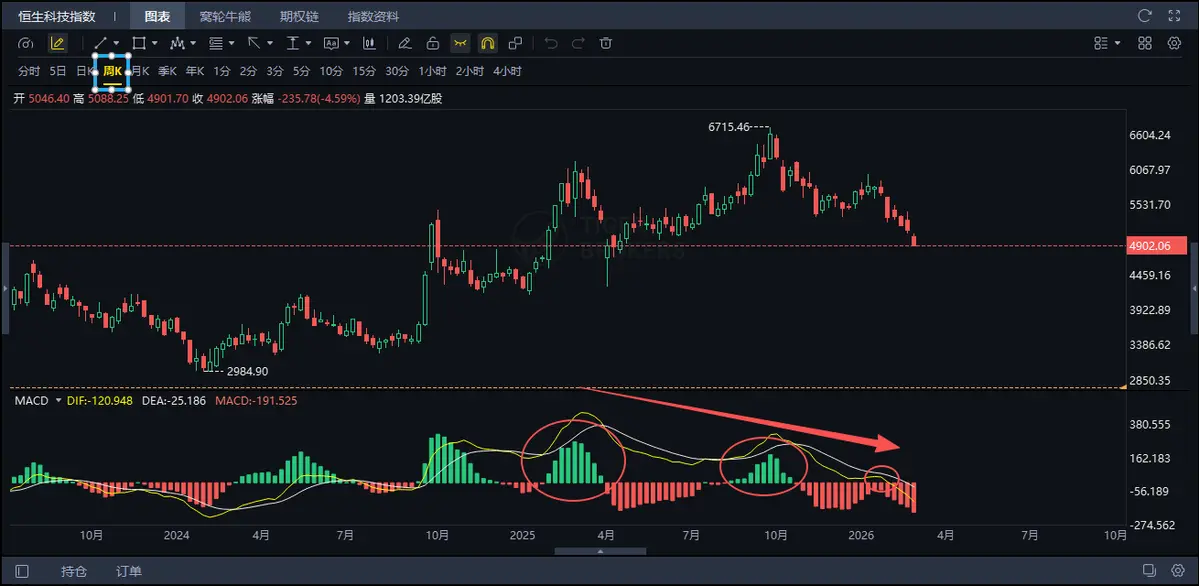Click the chart time-axis scroll handle
The height and width of the screenshot is (586, 1199).
pyautogui.click(x=604, y=549)
